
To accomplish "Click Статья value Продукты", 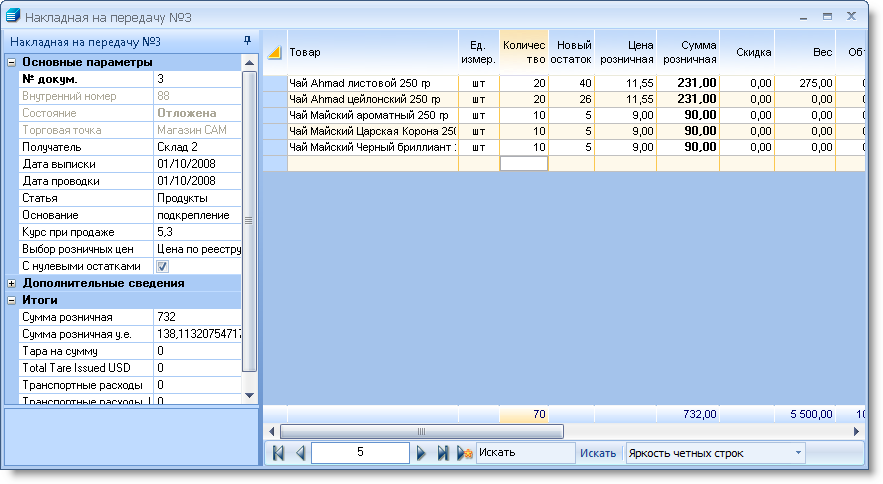I will (197, 198).
